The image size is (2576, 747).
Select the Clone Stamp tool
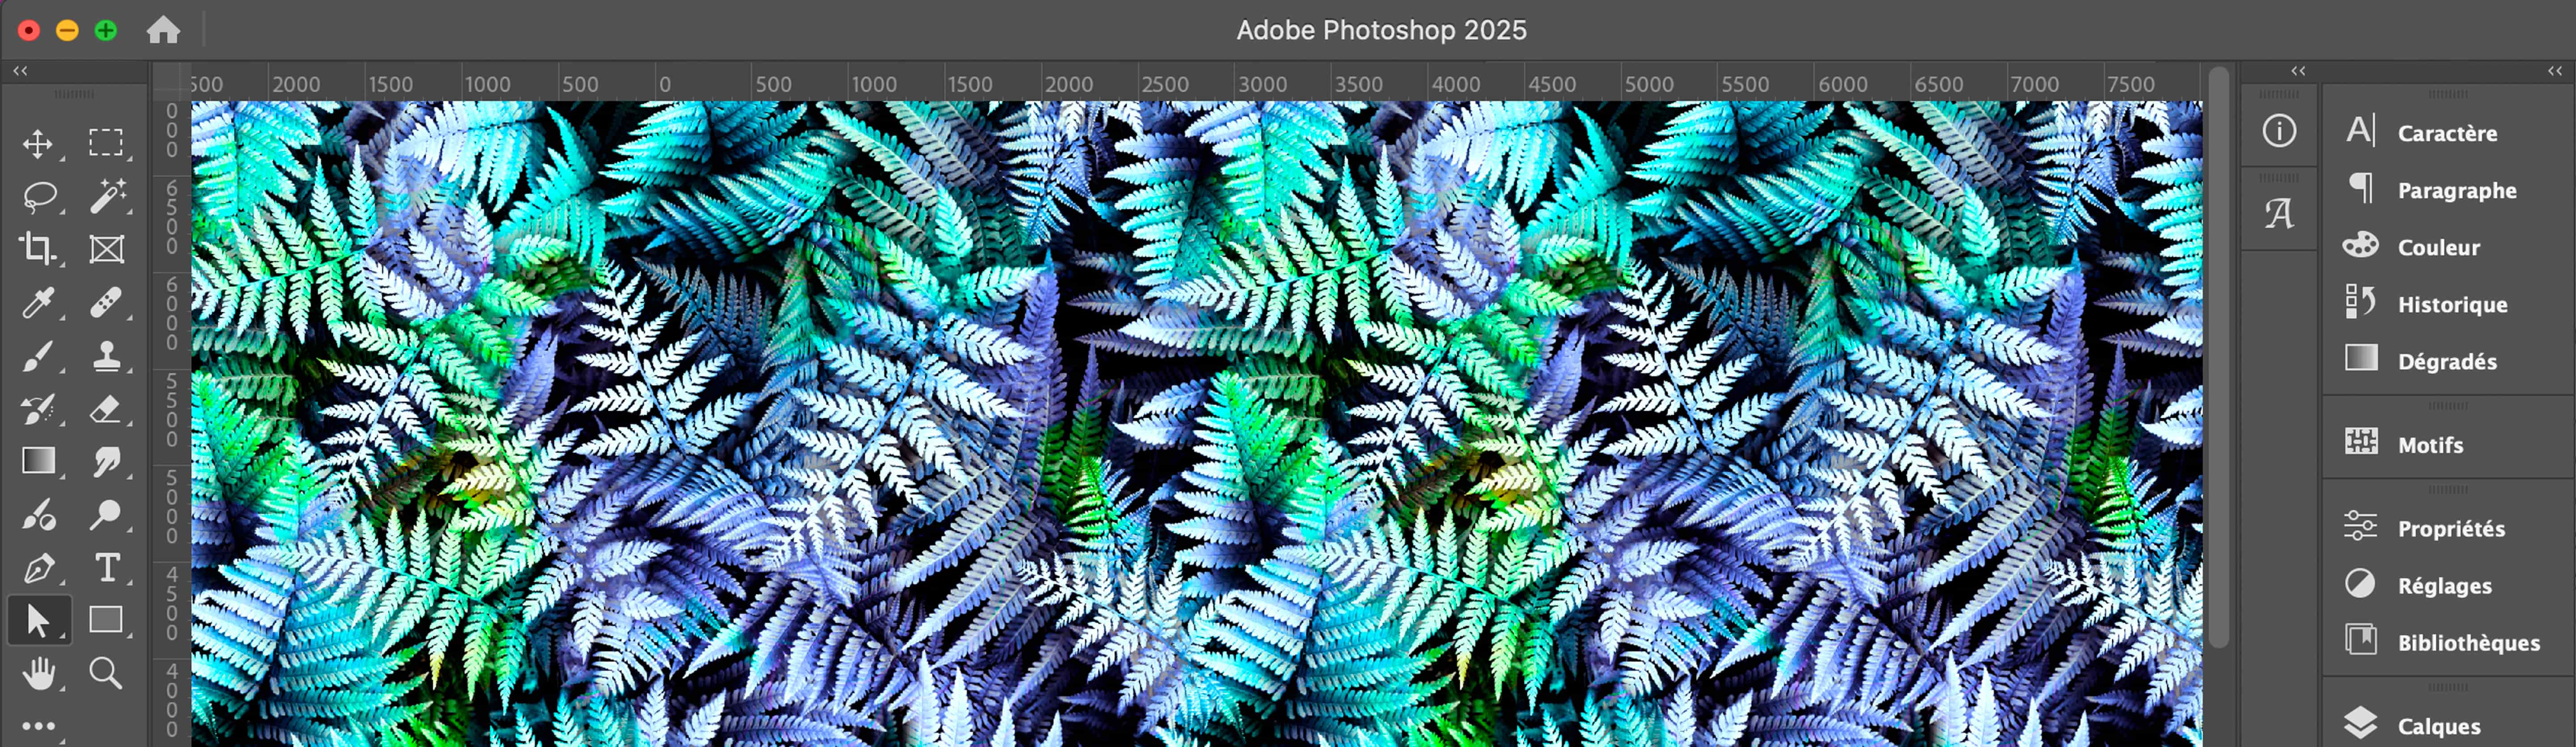(106, 355)
